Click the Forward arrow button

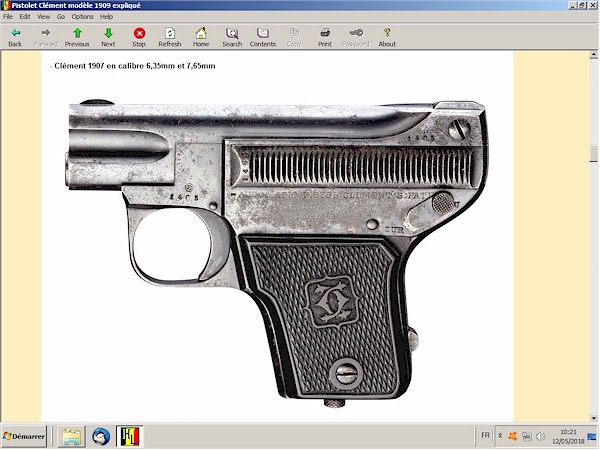[x=46, y=38]
